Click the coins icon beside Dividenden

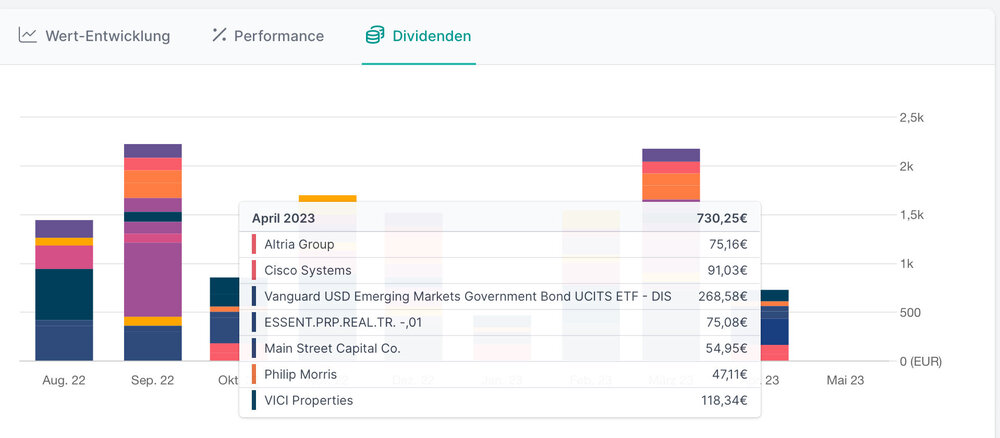click(374, 36)
